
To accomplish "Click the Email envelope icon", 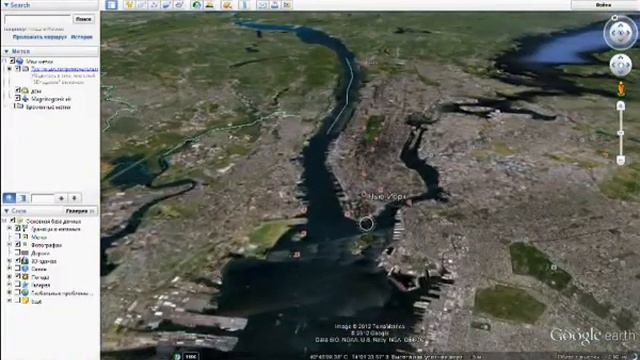I will (x=262, y=5).
